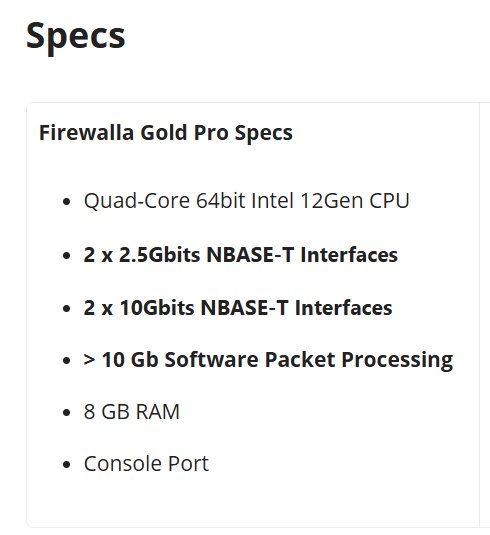Click the bullet dot before 10Gbits Interfaces line
The image size is (490, 535).
[67, 308]
